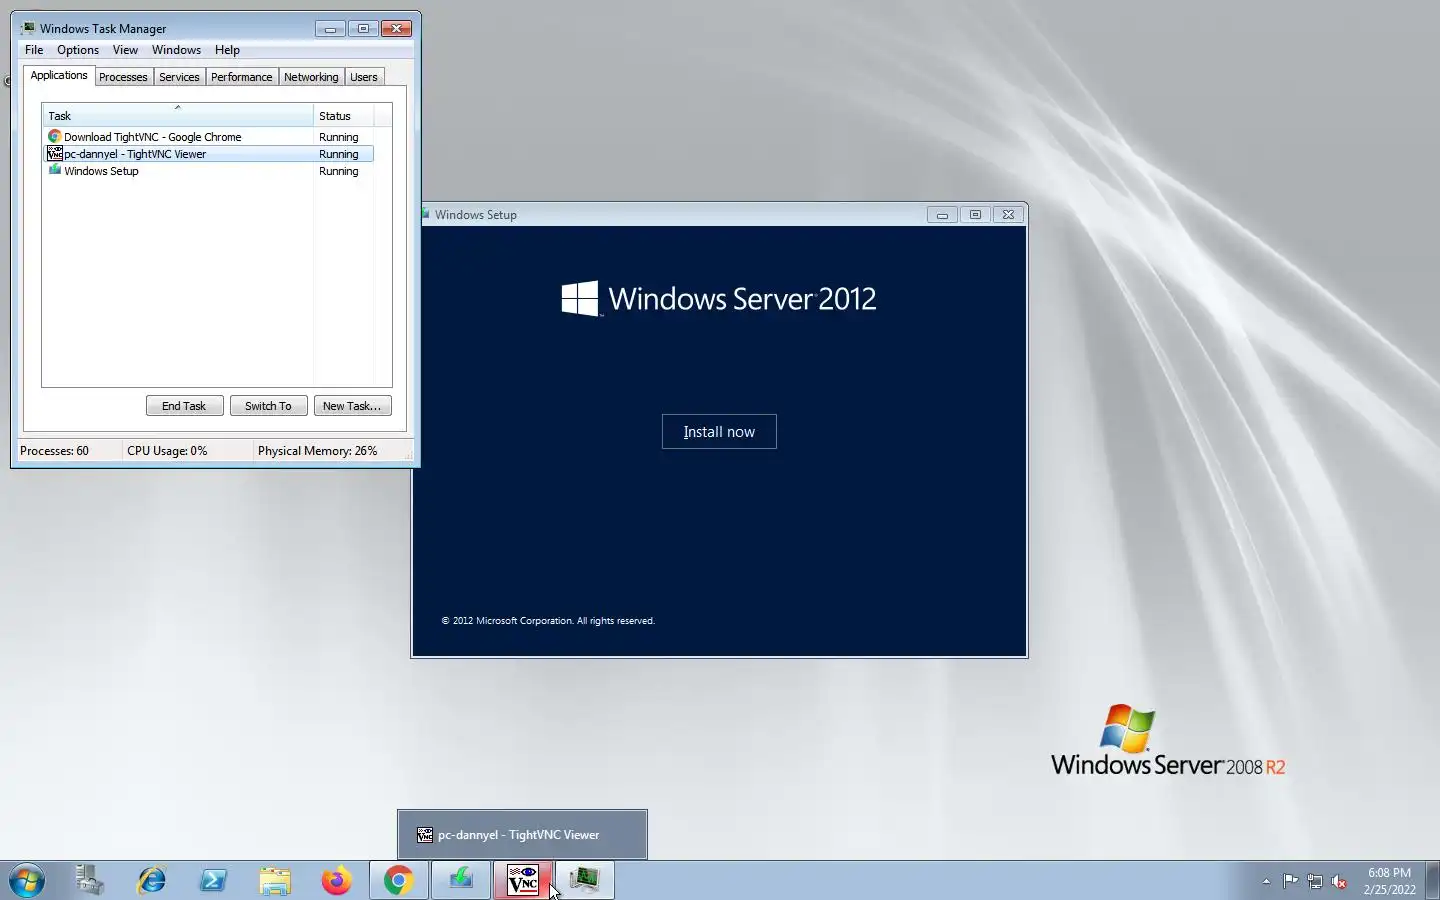Switch to the Processes tab
Image resolution: width=1440 pixels, height=900 pixels.
click(123, 77)
